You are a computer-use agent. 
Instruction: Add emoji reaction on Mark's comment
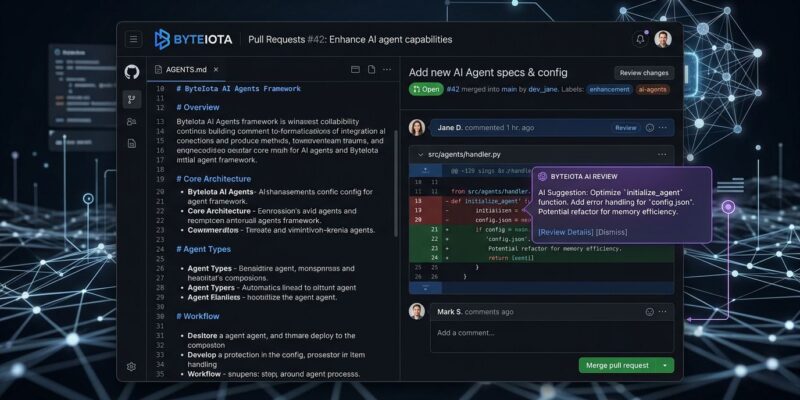click(649, 312)
